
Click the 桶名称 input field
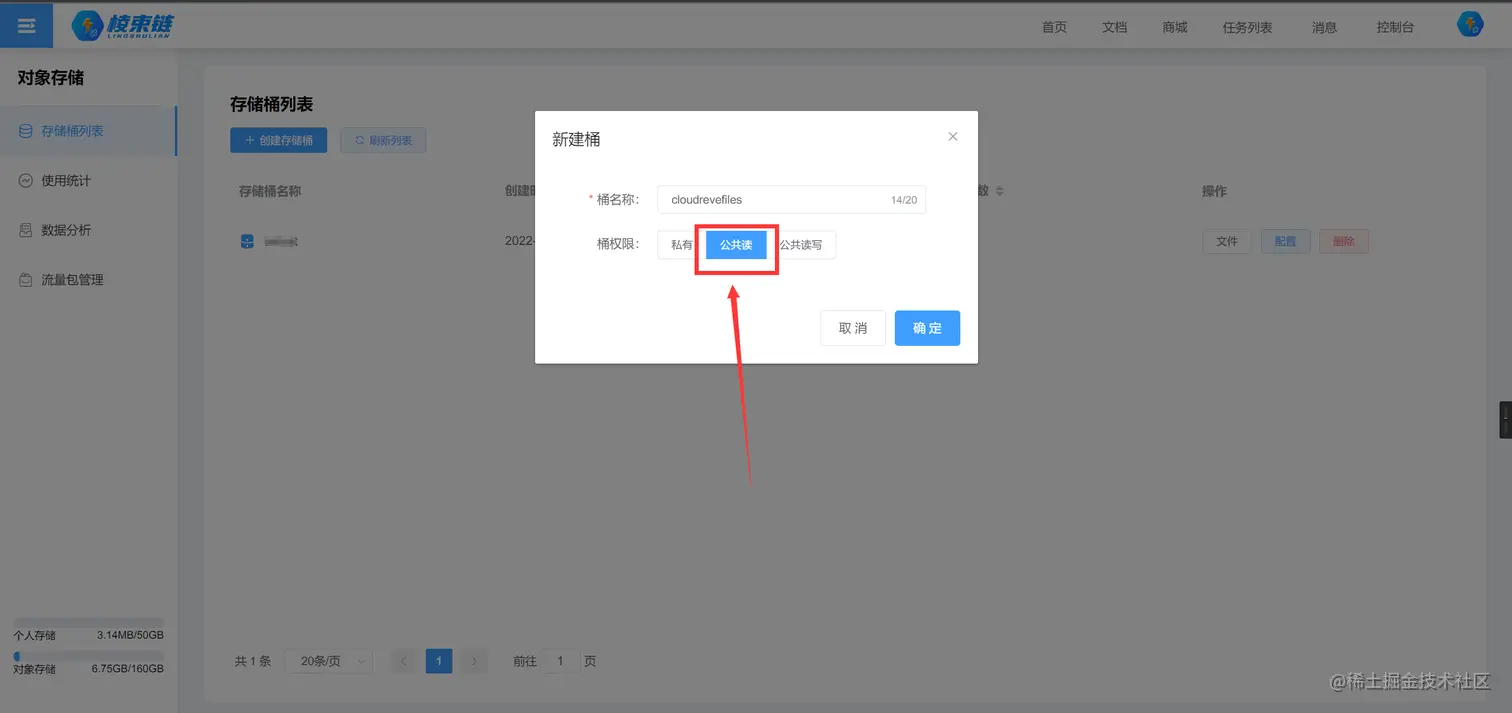[x=791, y=200]
